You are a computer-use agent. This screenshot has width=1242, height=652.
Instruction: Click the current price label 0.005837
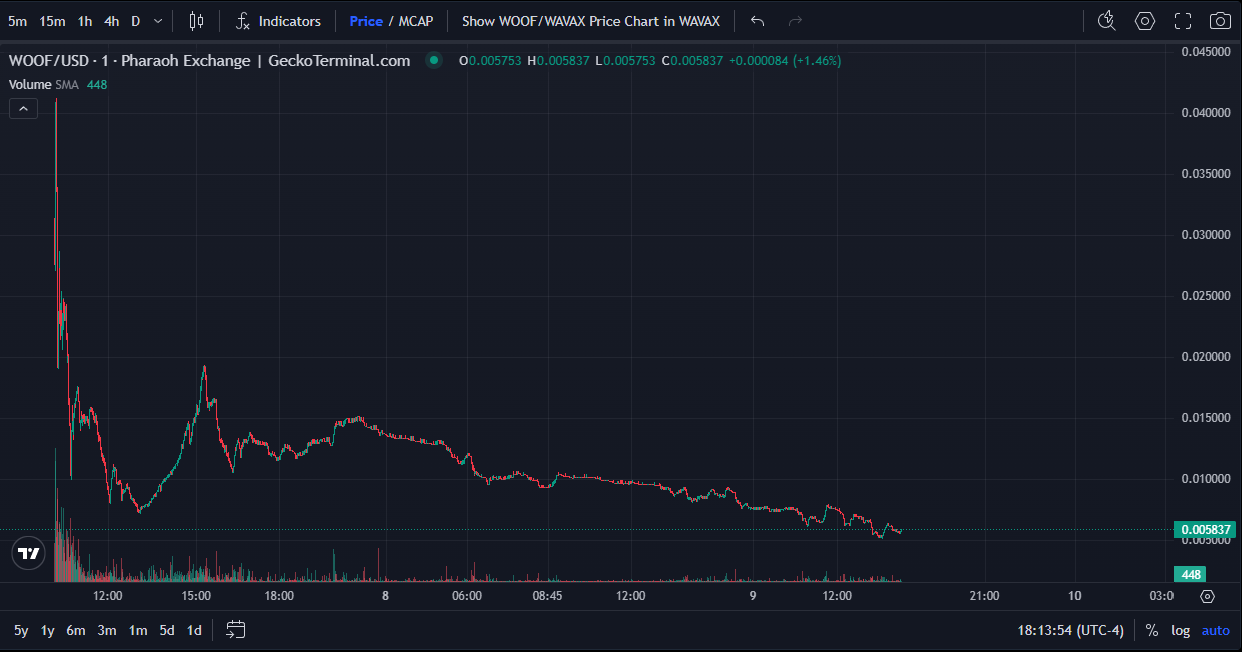click(x=1204, y=530)
